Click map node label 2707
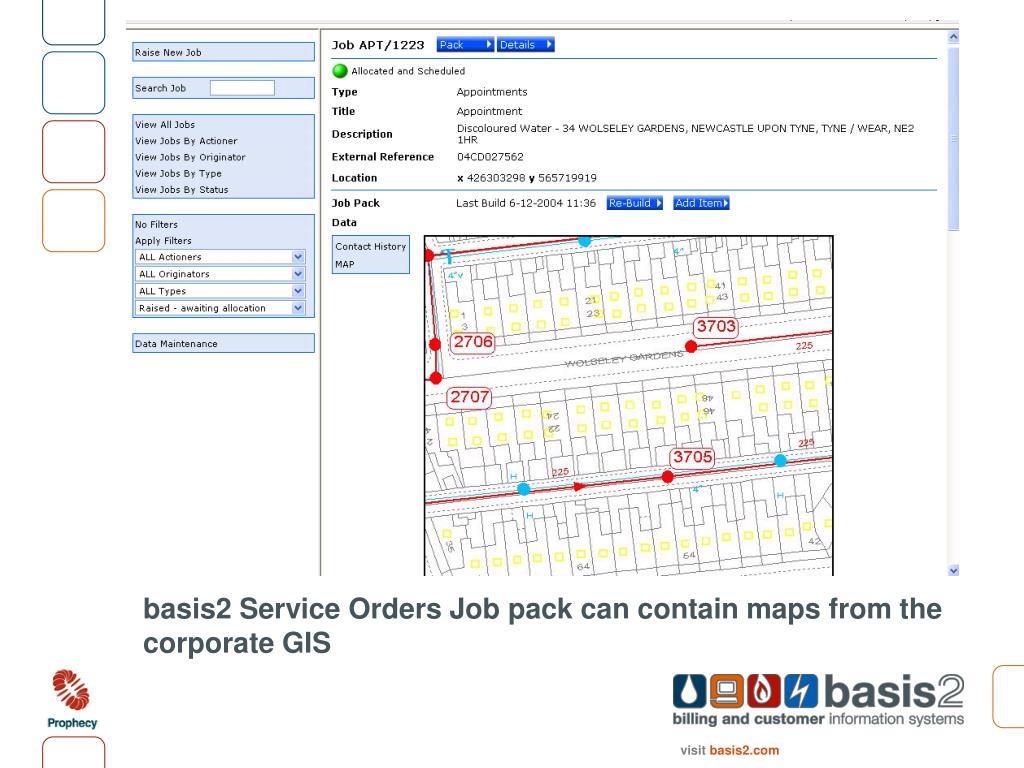 point(469,397)
